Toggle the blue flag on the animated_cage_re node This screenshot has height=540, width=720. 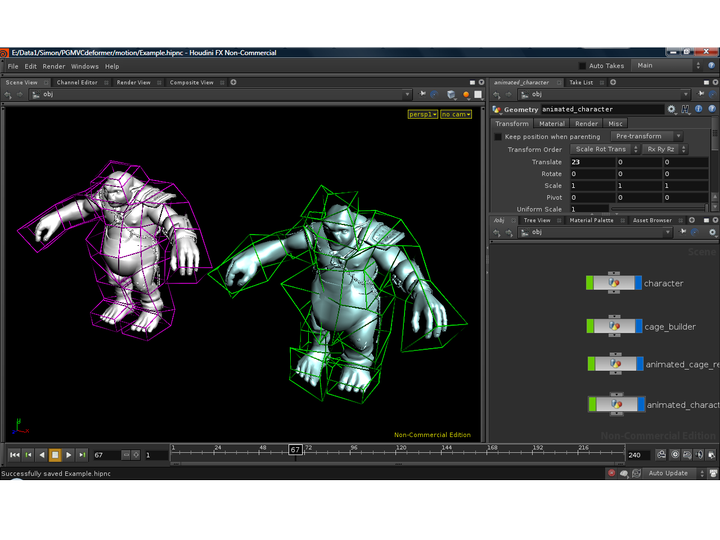tap(640, 364)
